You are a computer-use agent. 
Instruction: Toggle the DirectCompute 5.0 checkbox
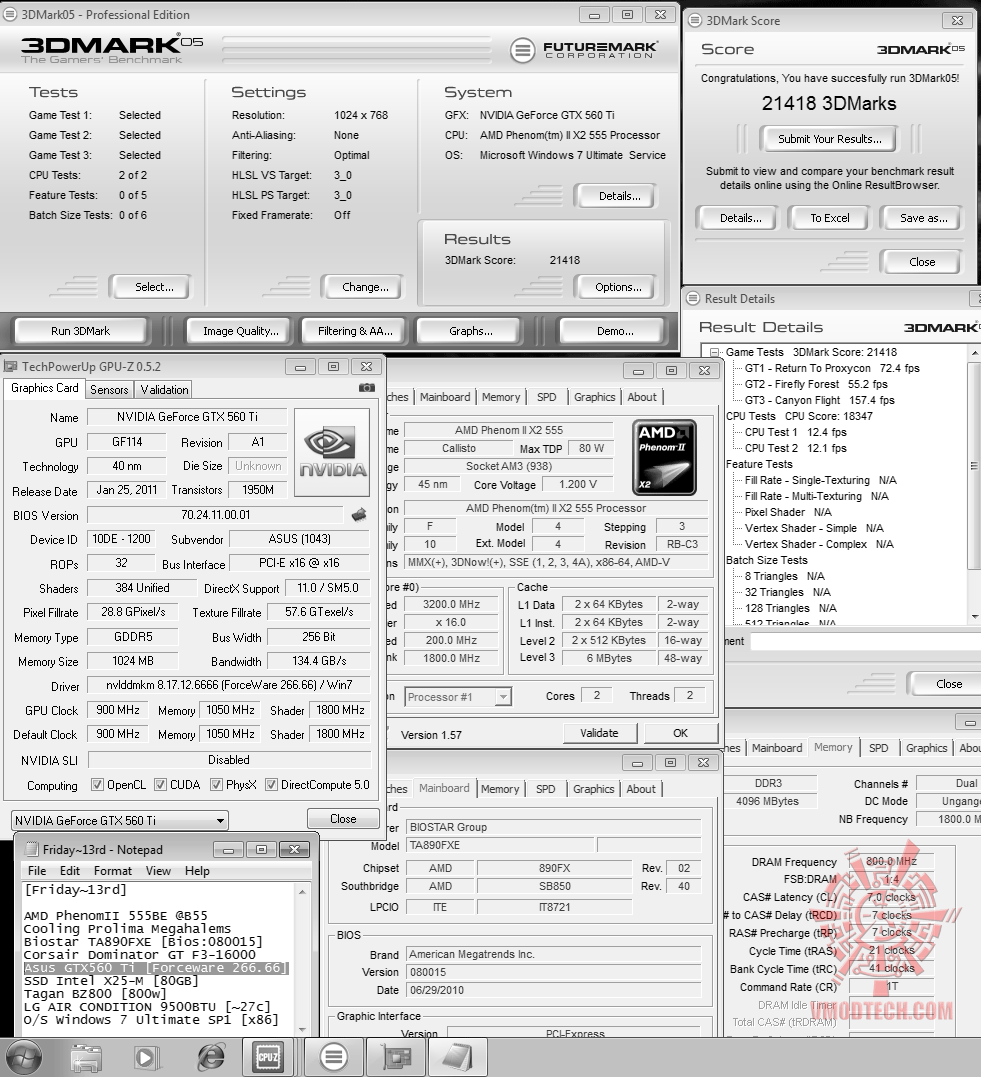(x=271, y=784)
